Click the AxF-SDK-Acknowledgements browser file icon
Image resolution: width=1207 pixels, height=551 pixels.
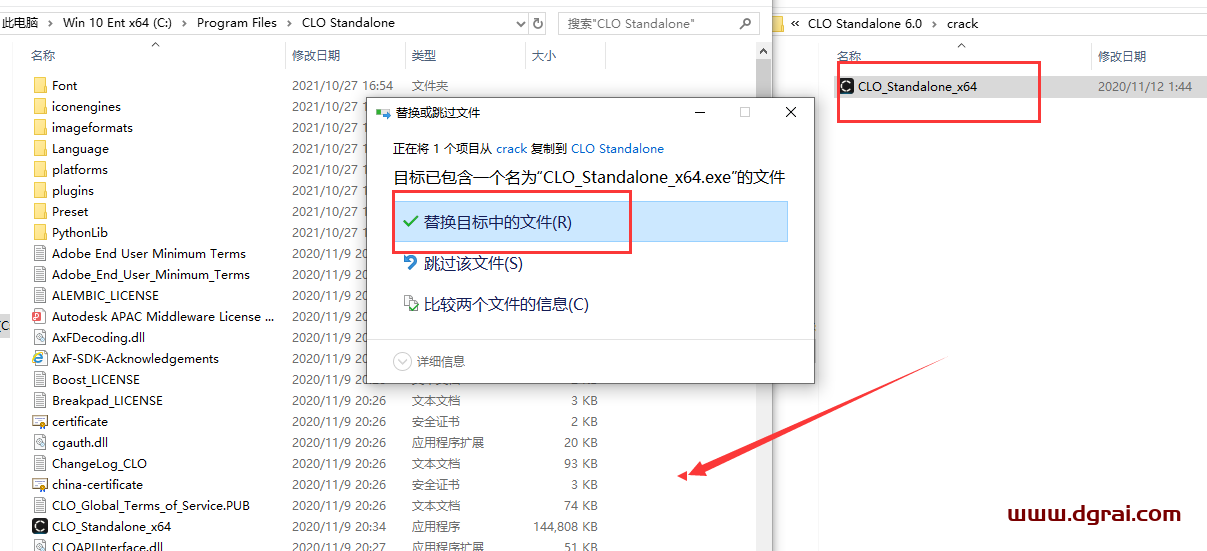(40, 359)
